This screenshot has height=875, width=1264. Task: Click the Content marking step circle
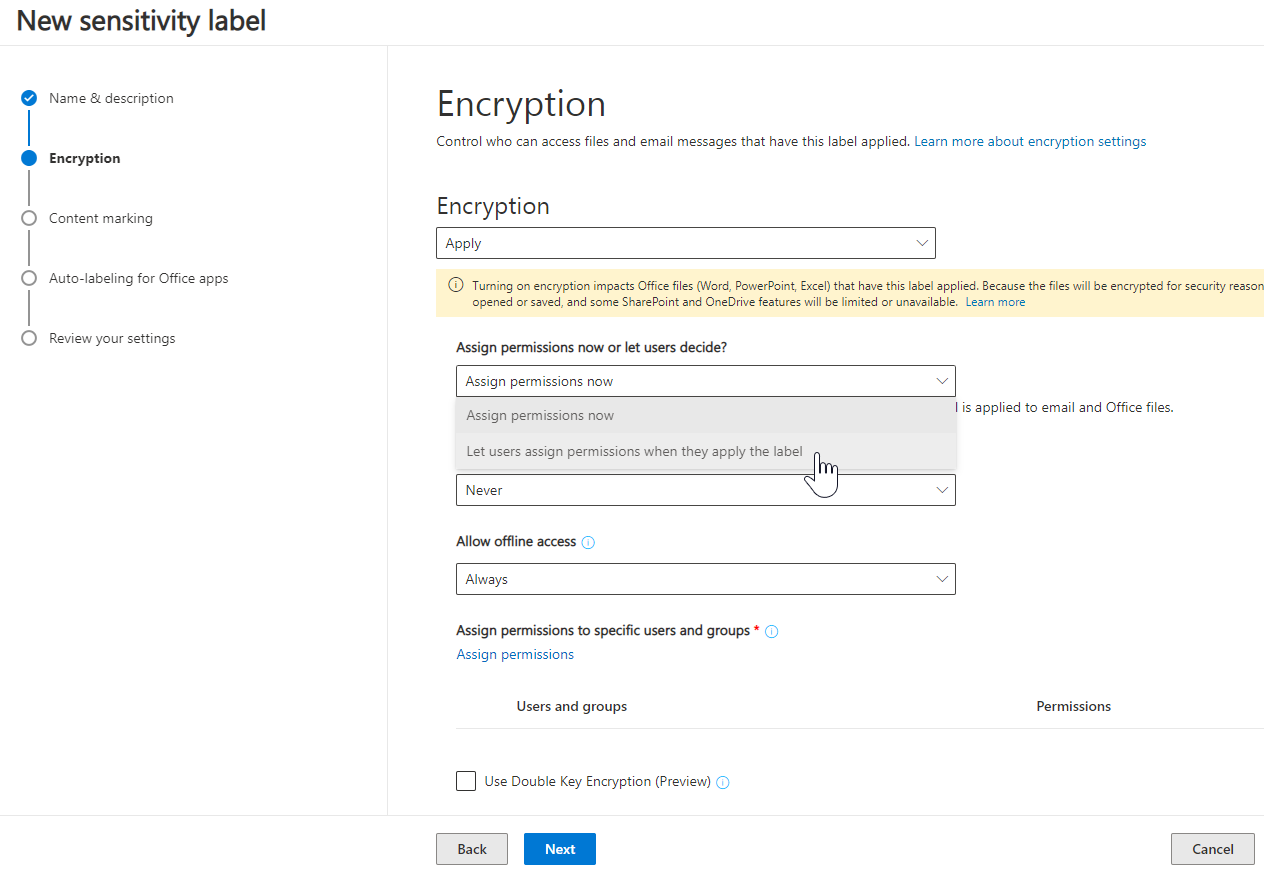[x=29, y=218]
